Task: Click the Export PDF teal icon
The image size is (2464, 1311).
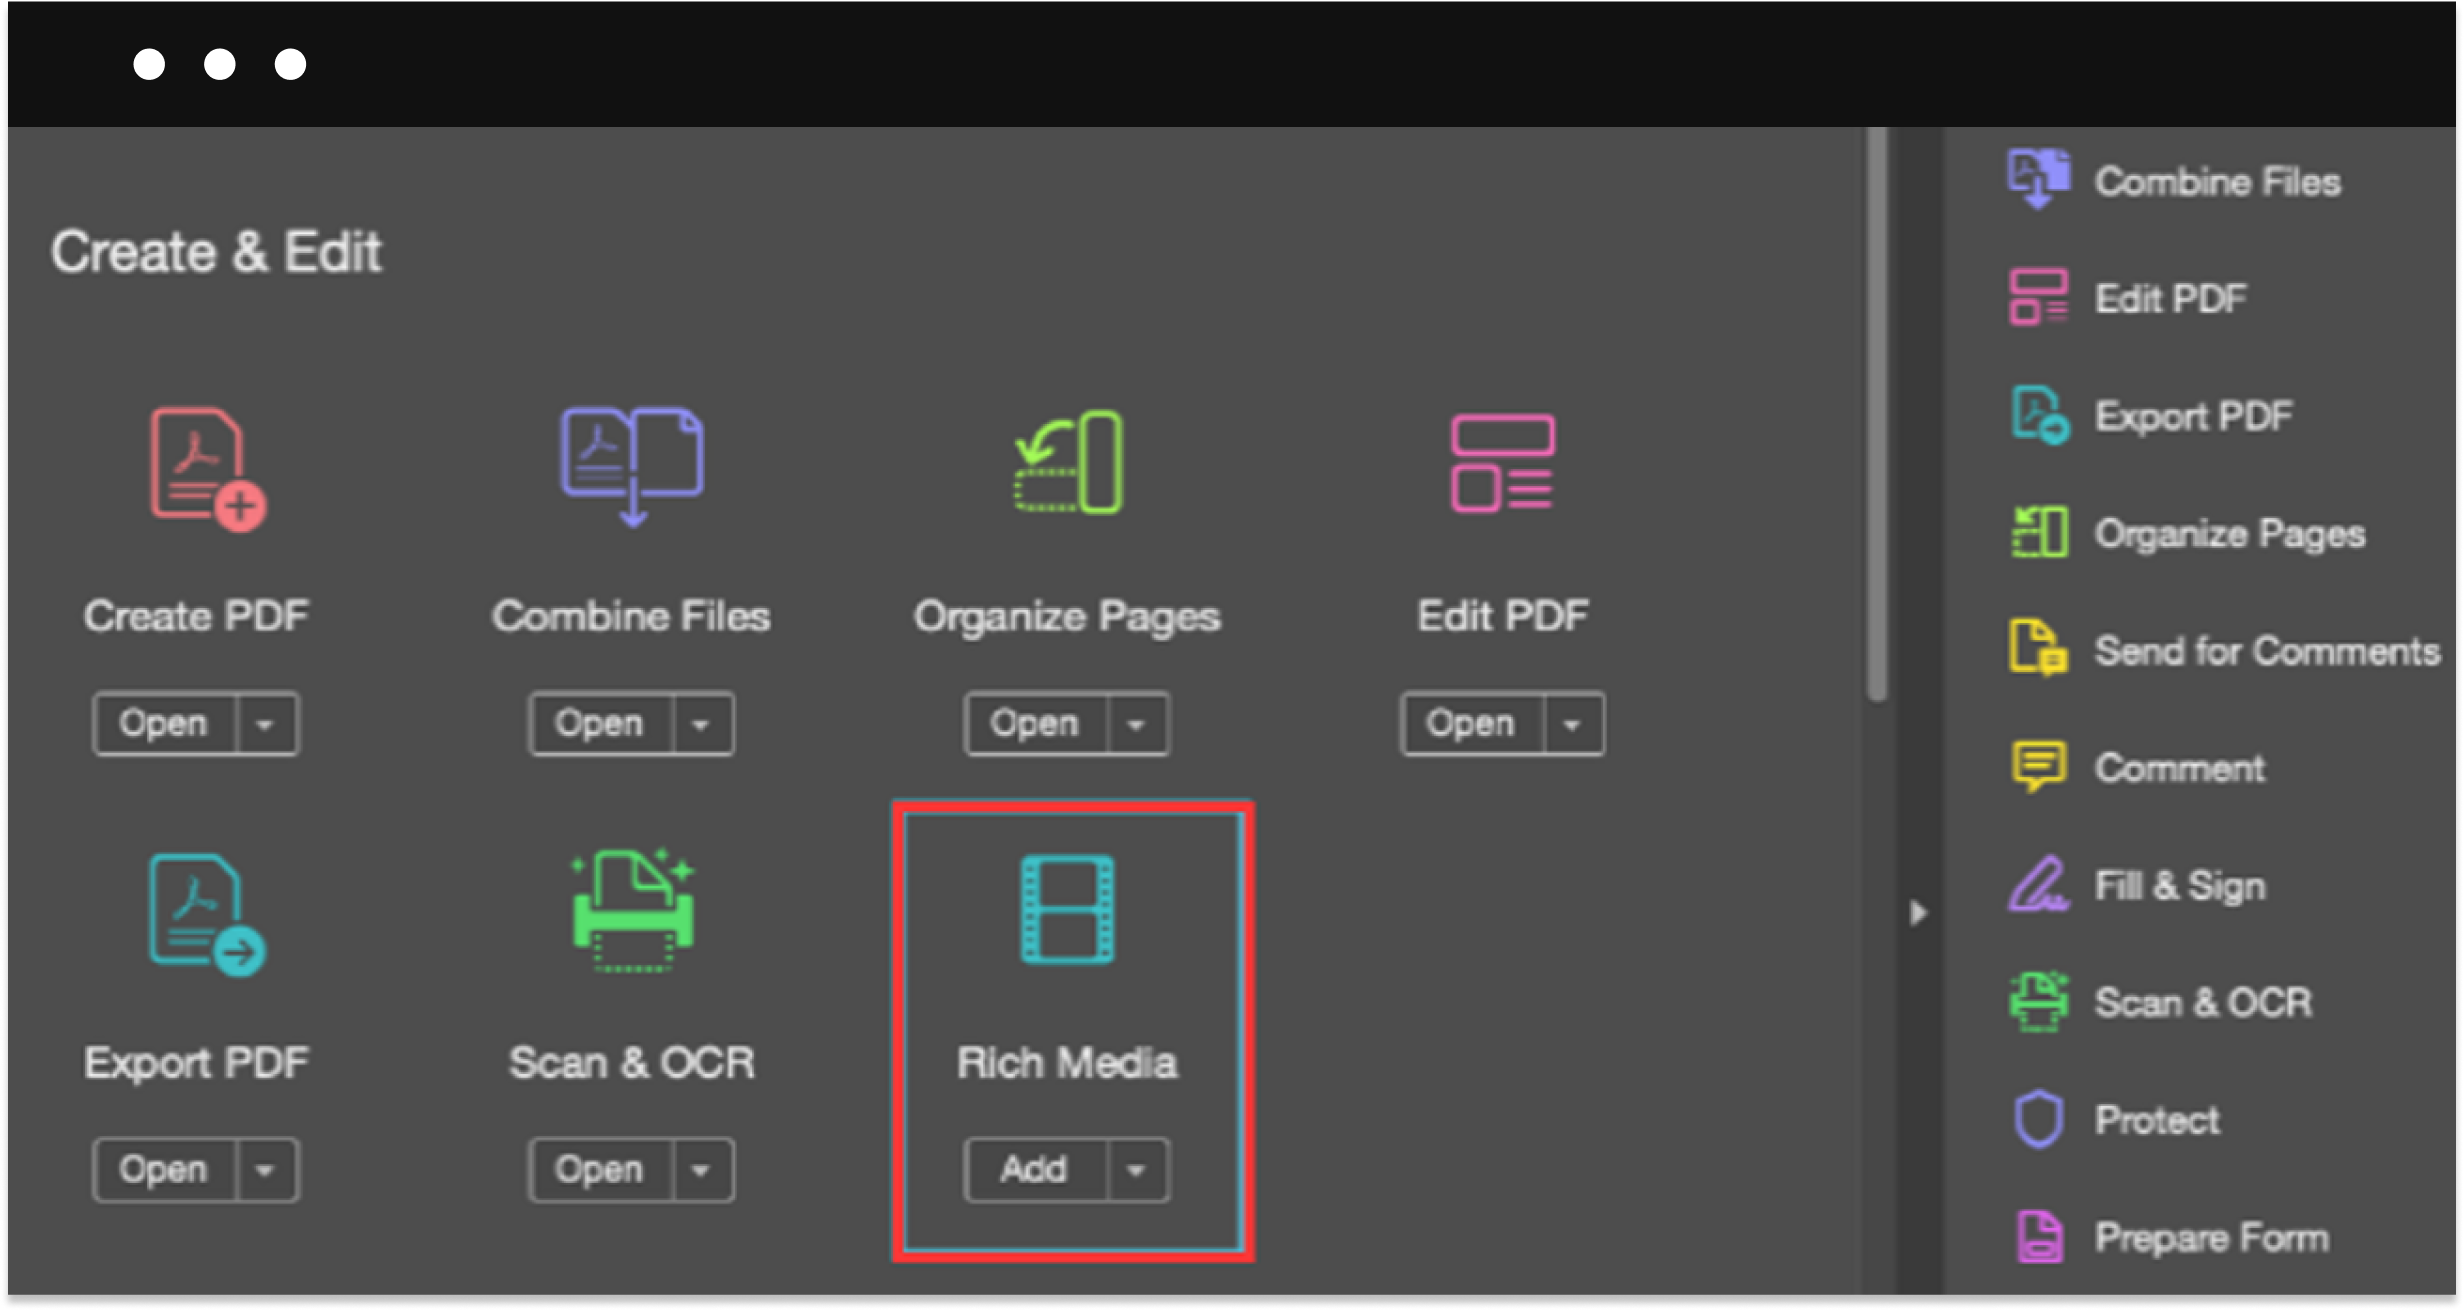Action: pos(206,914)
